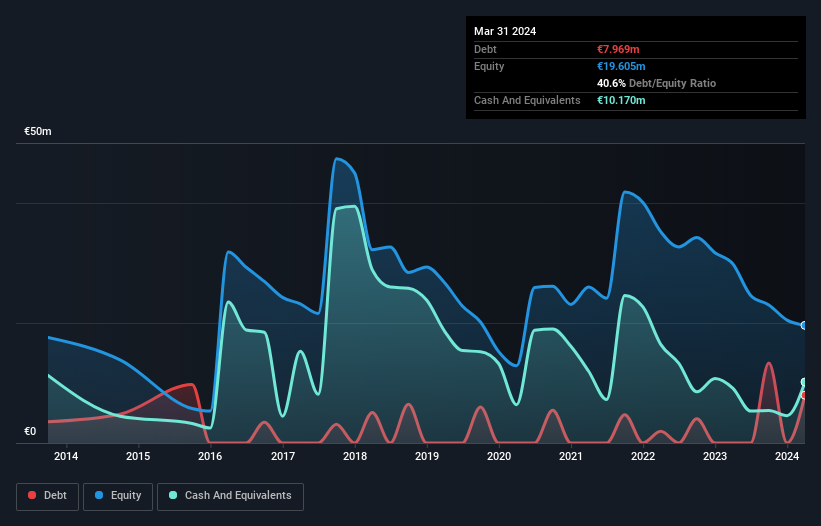Click the 2018 x-axis label
Screen dimensions: 821x526
(355, 456)
